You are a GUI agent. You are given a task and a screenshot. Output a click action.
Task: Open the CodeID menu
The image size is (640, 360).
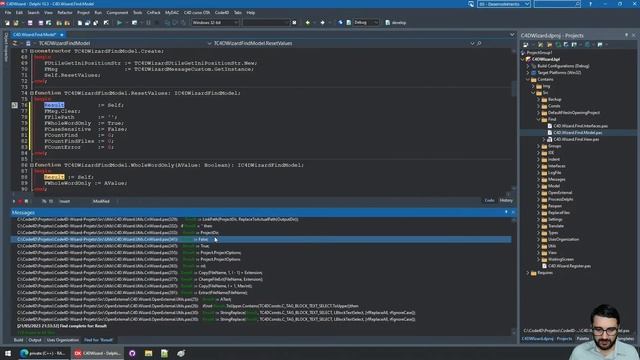[x=222, y=13]
